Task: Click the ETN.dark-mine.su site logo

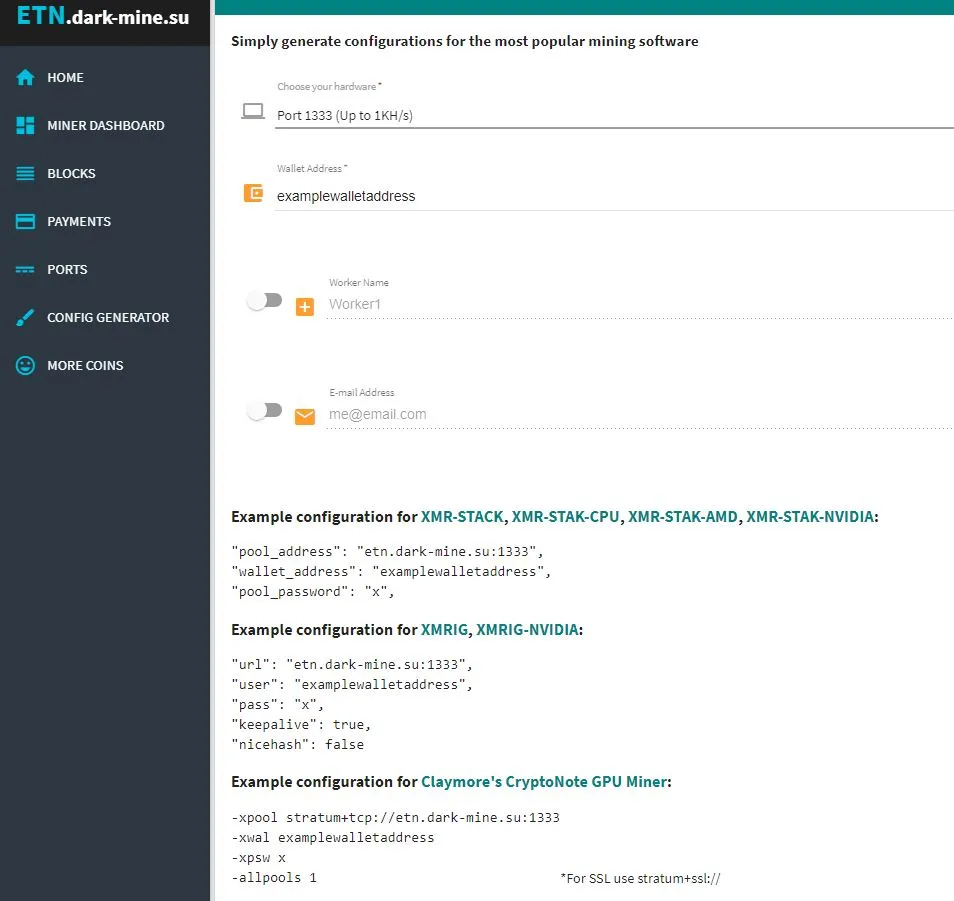Action: coord(103,17)
